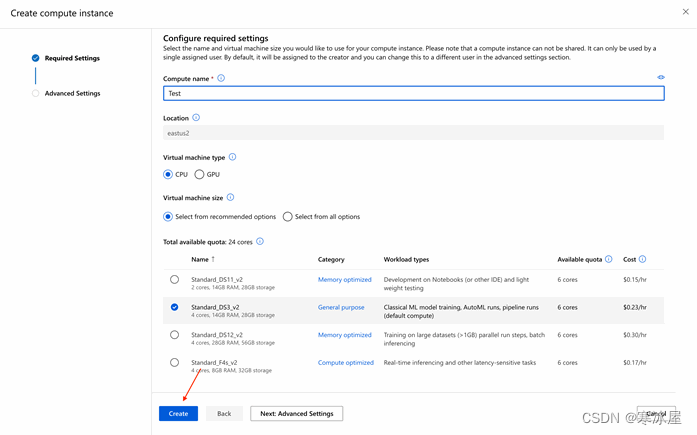Choose Select from all options radio

pyautogui.click(x=288, y=217)
